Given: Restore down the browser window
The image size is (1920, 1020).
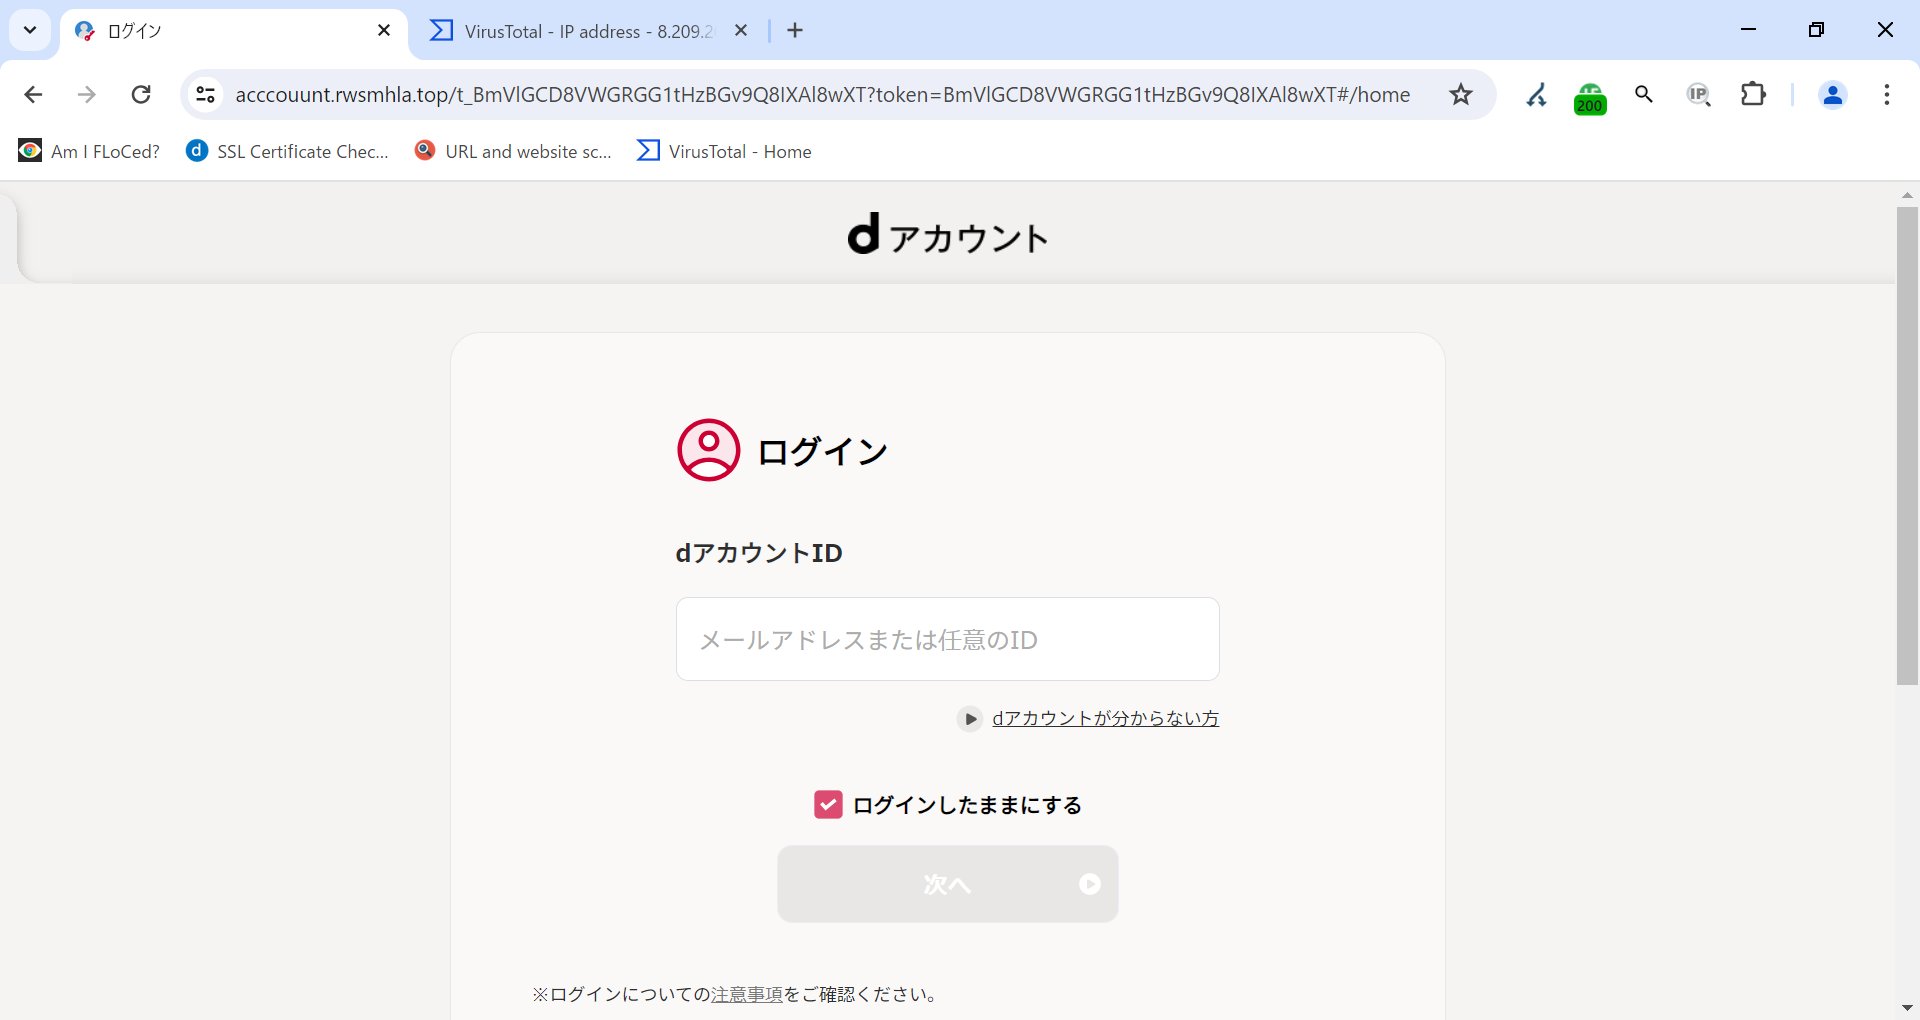Looking at the screenshot, I should click(1816, 30).
